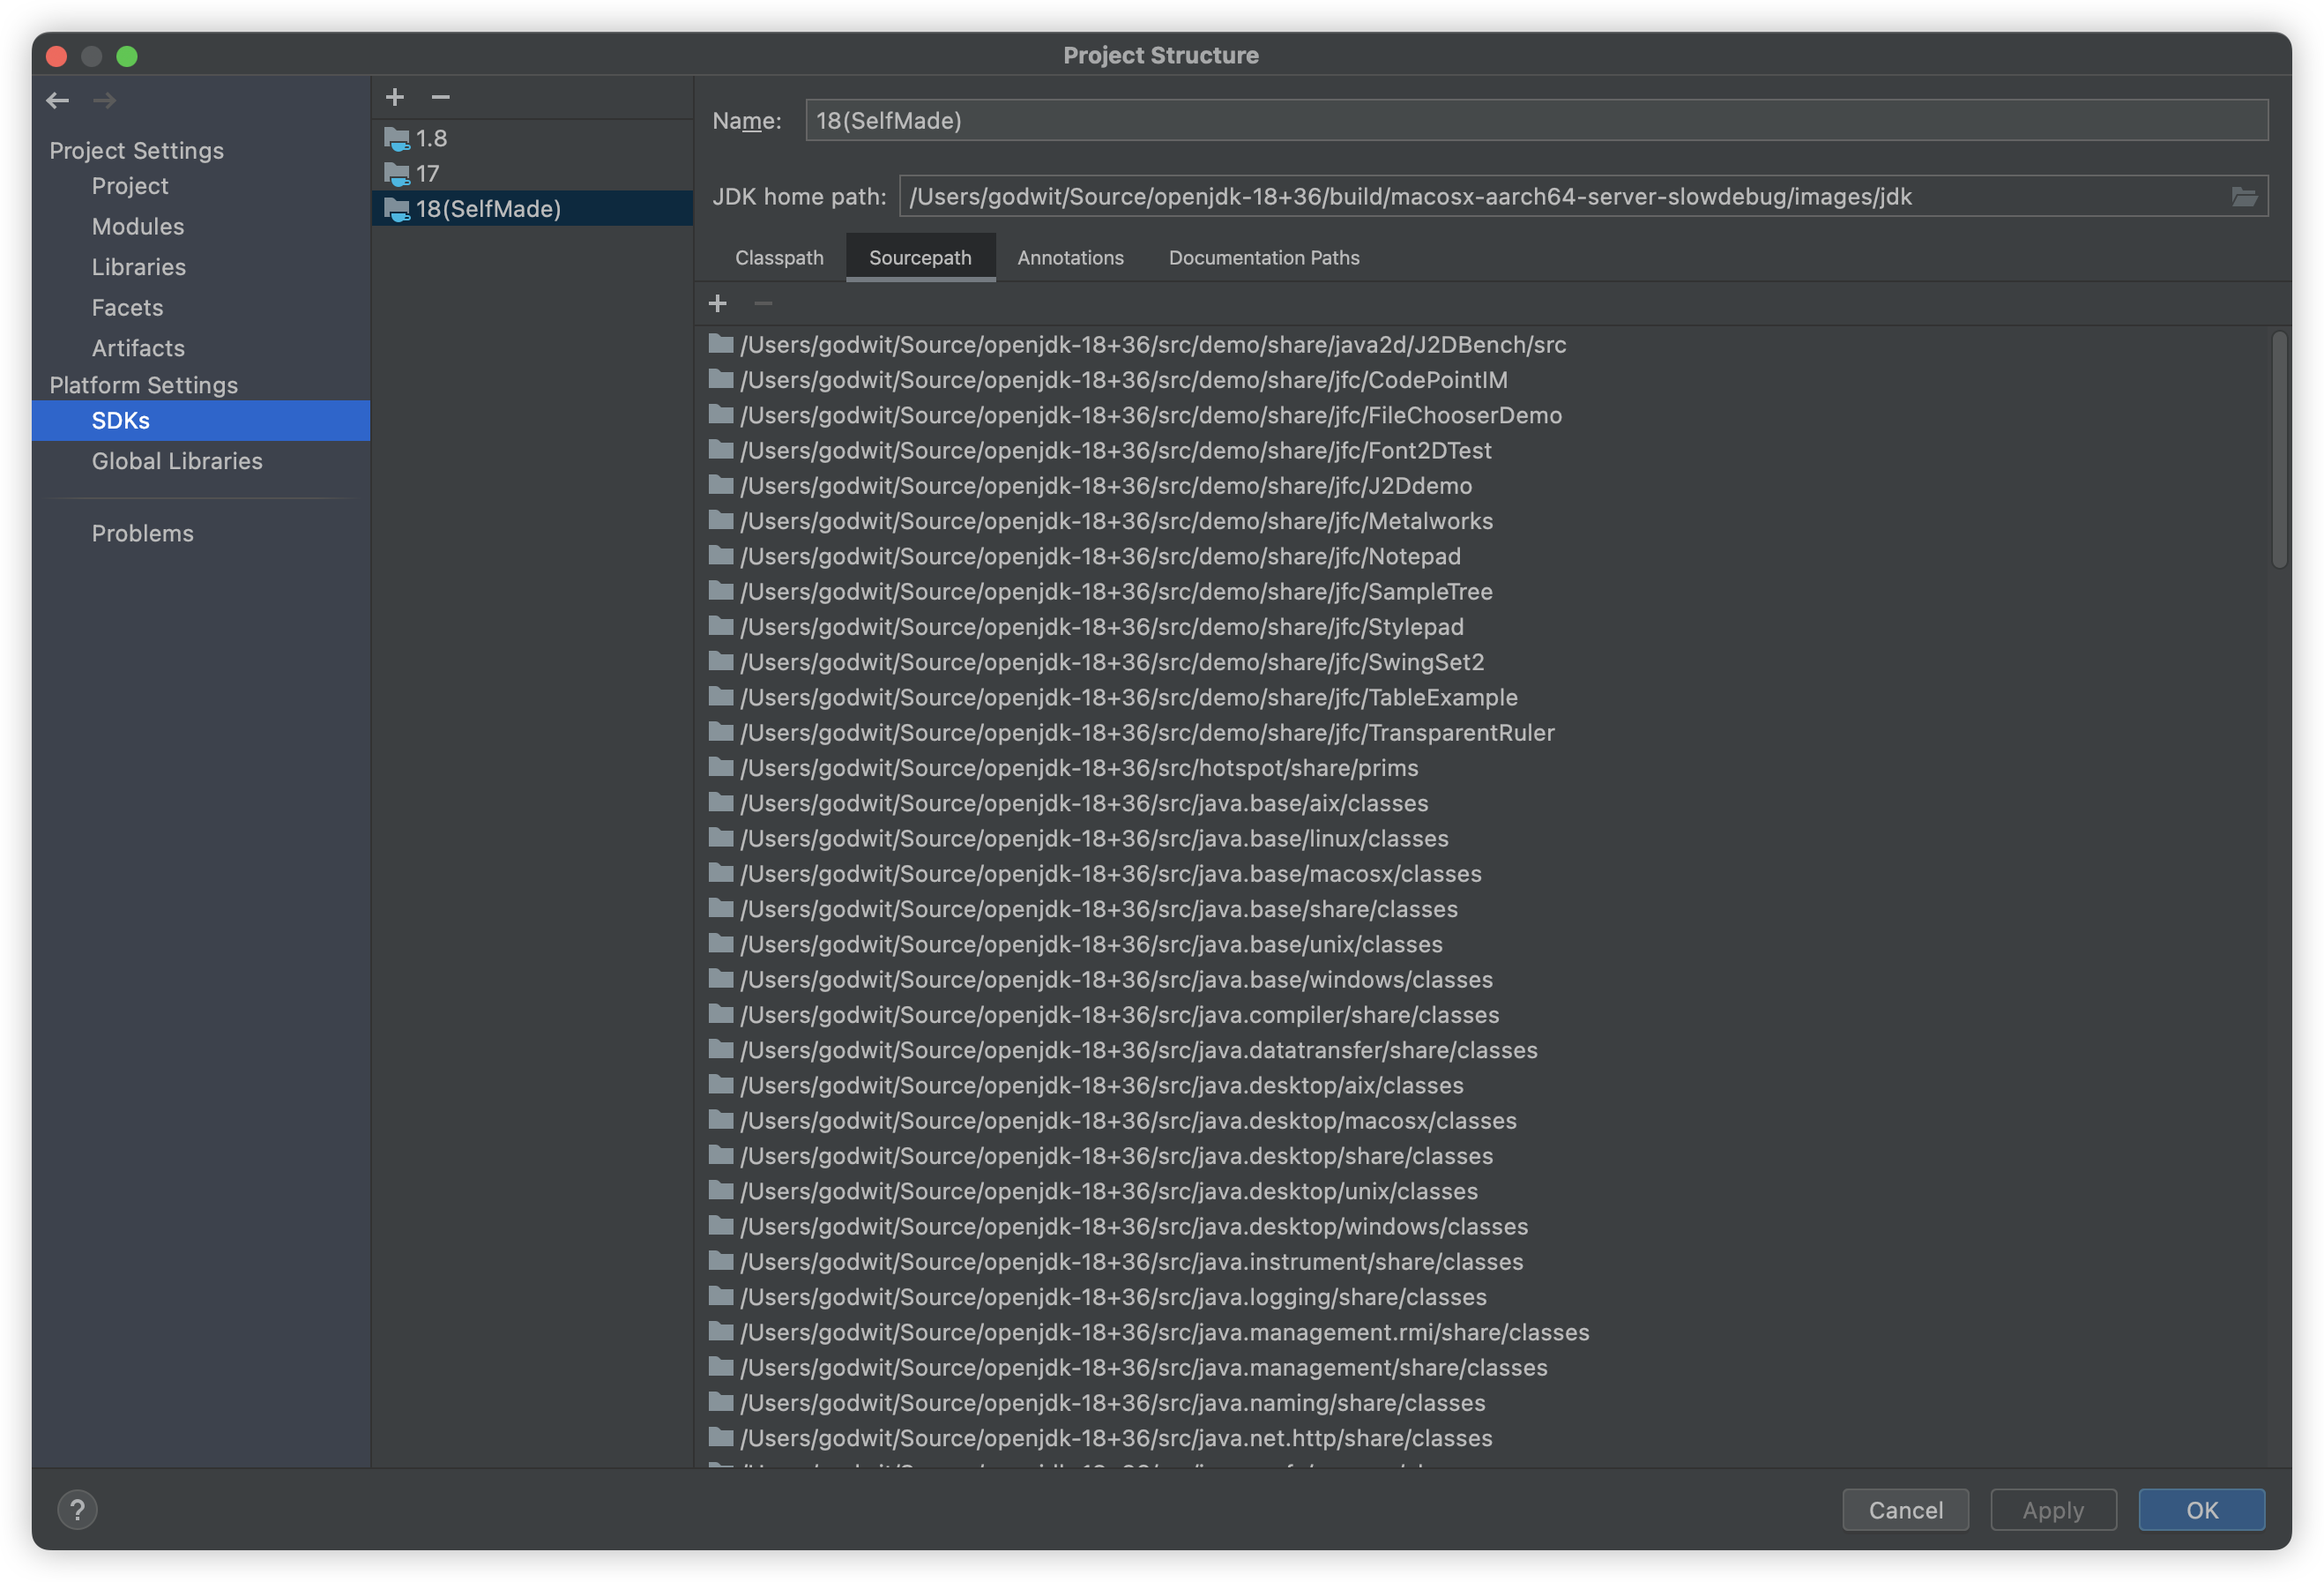Image resolution: width=2324 pixels, height=1582 pixels.
Task: Click into the SDK Name field
Action: coord(1535,121)
